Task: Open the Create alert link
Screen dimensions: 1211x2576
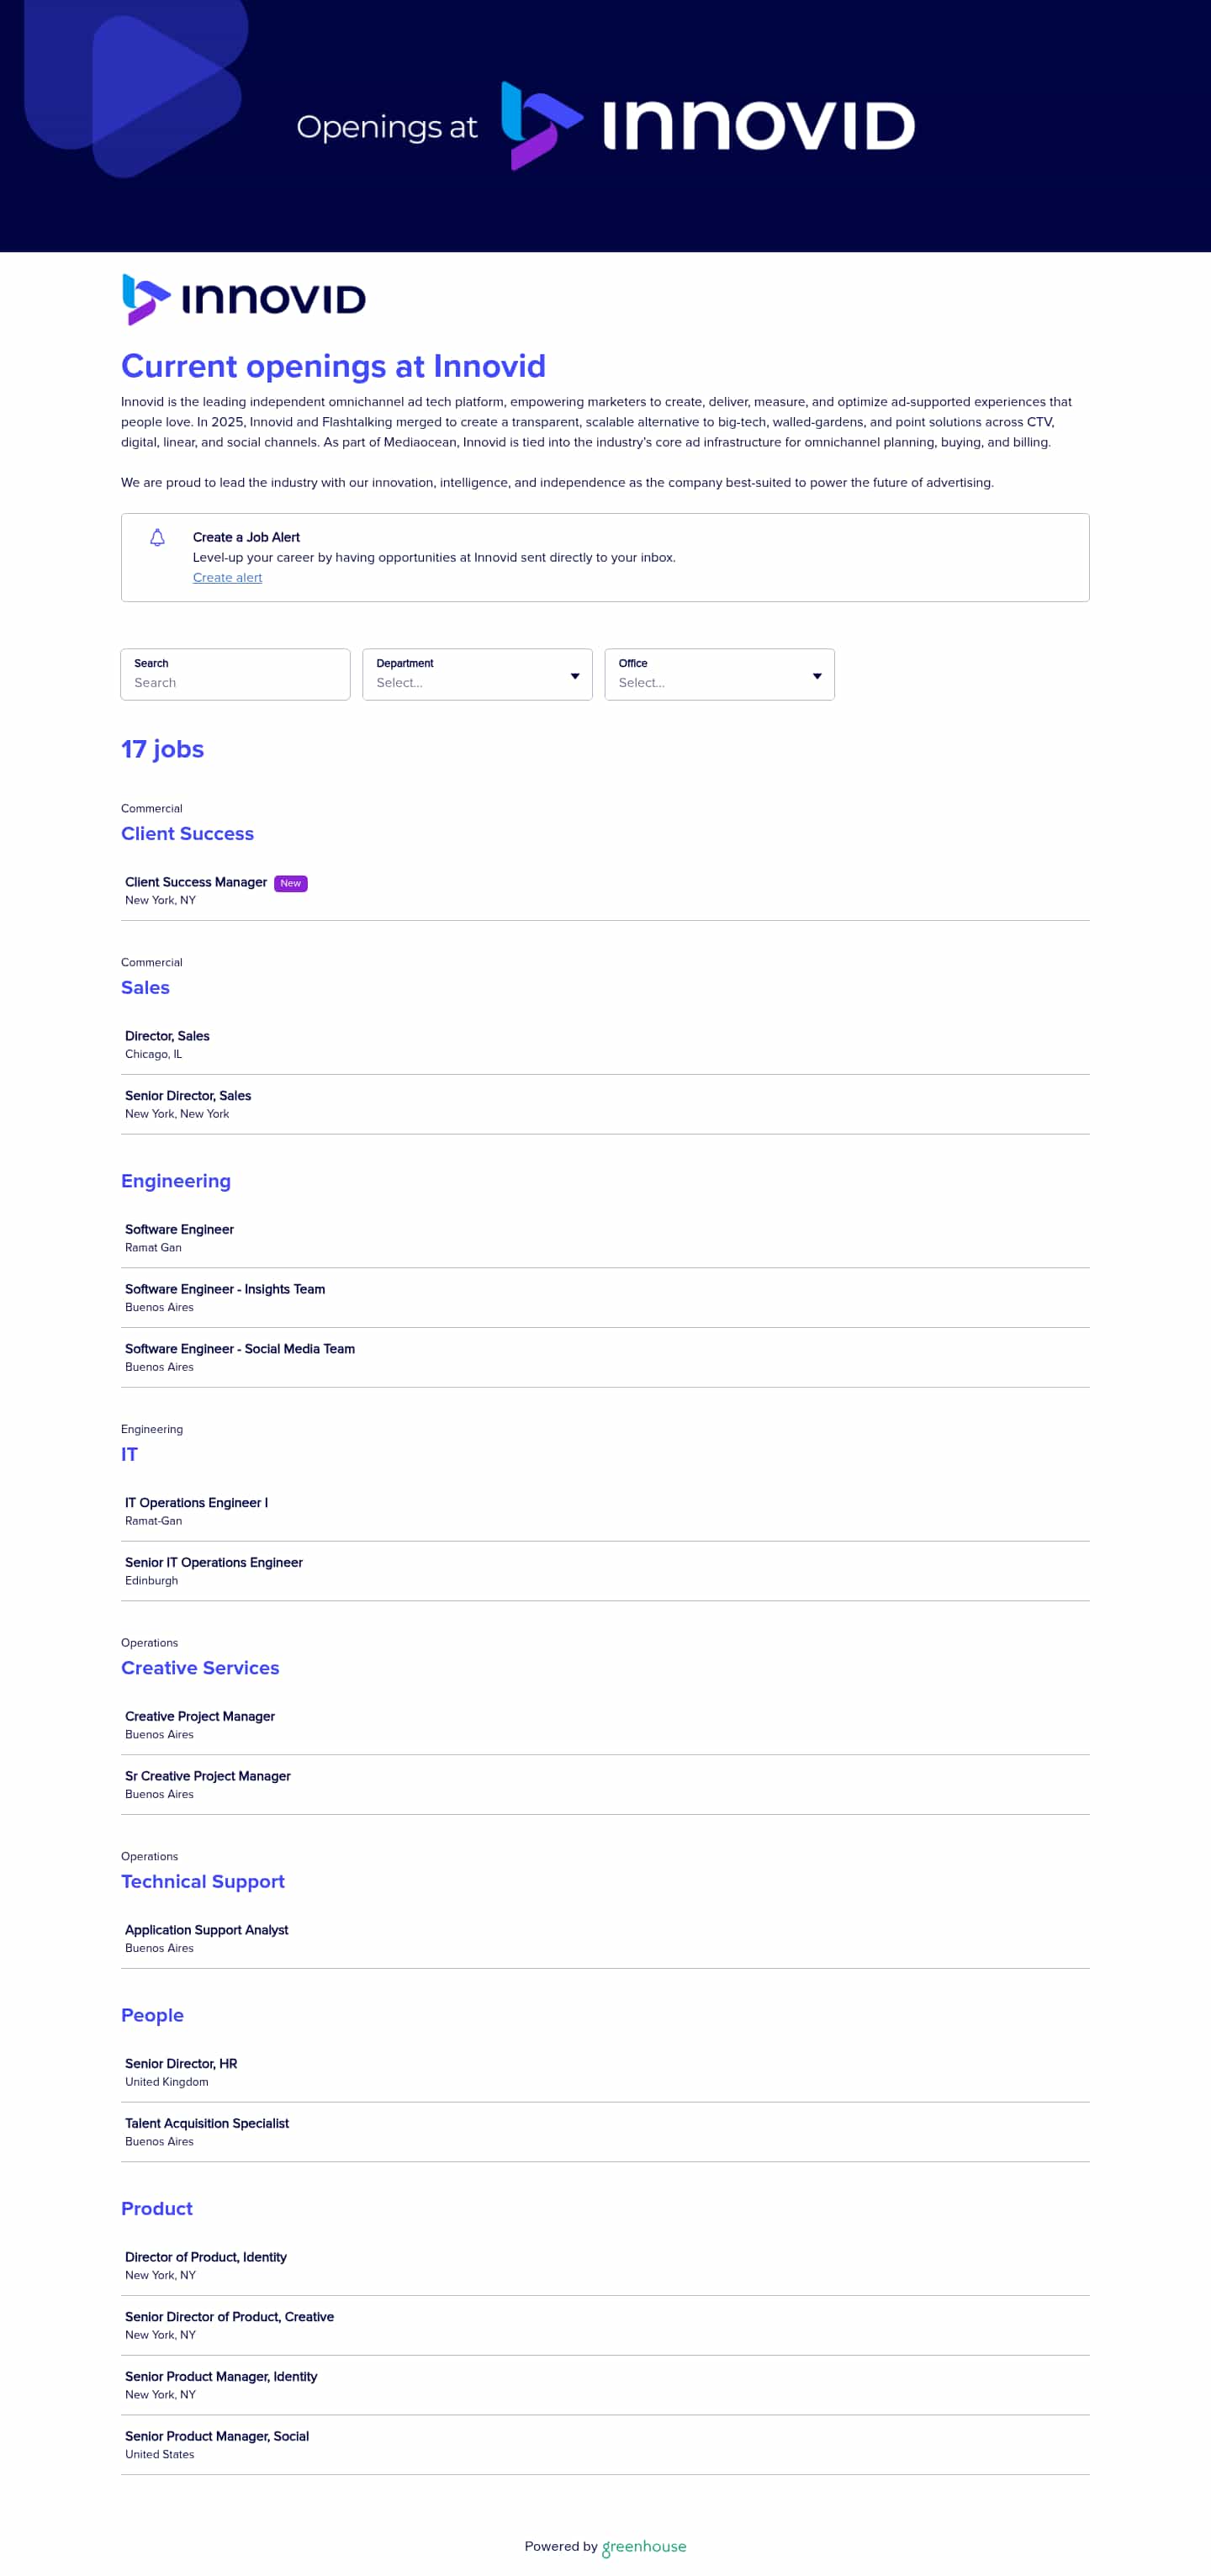Action: pos(227,578)
